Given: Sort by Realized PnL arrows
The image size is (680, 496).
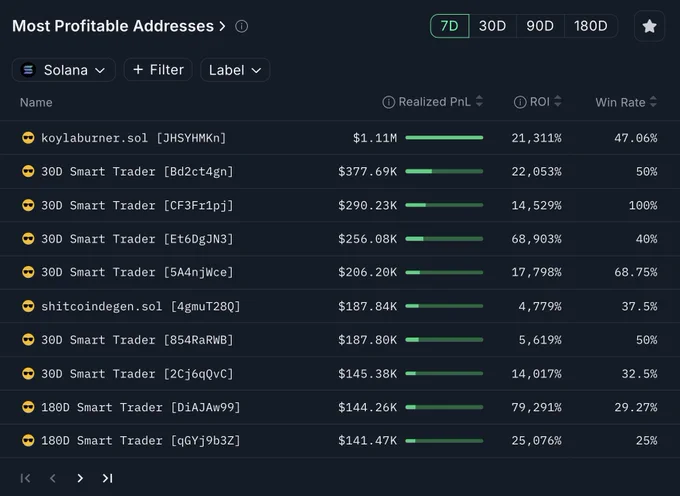Looking at the screenshot, I should 479,101.
